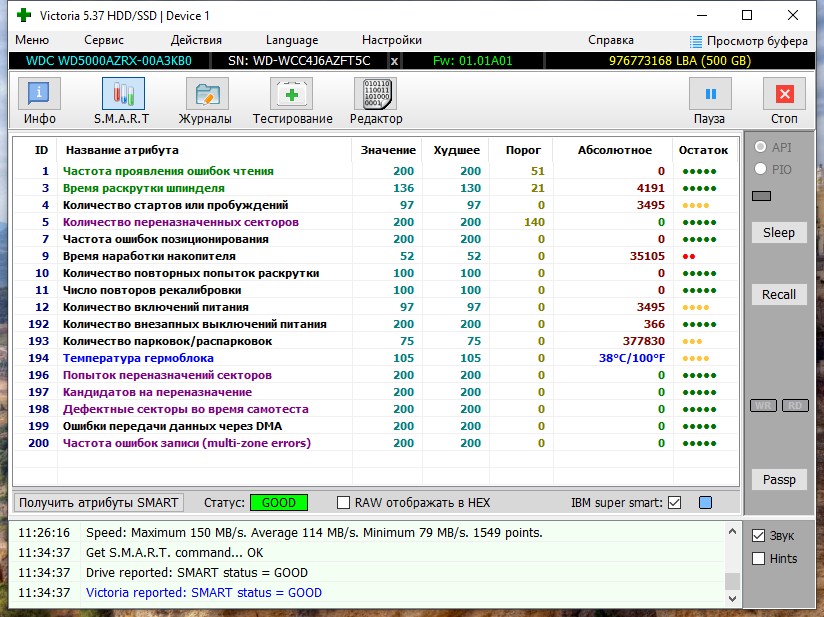Click the red Стоп stop icon

tap(784, 94)
